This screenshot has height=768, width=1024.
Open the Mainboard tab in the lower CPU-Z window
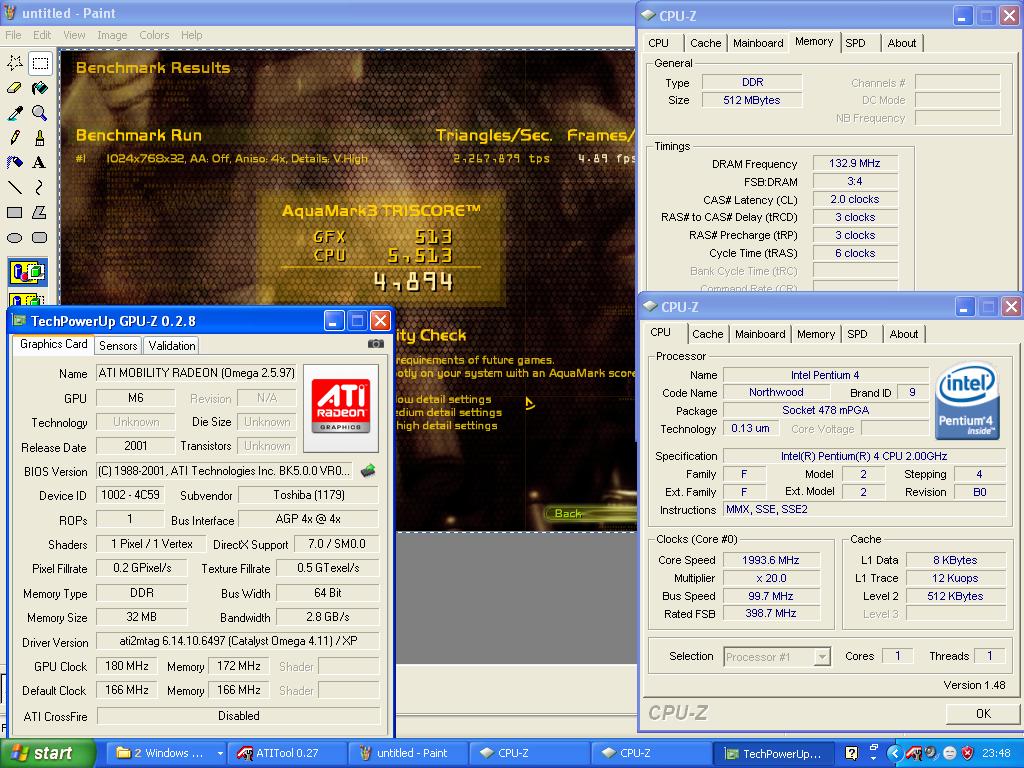pyautogui.click(x=760, y=334)
